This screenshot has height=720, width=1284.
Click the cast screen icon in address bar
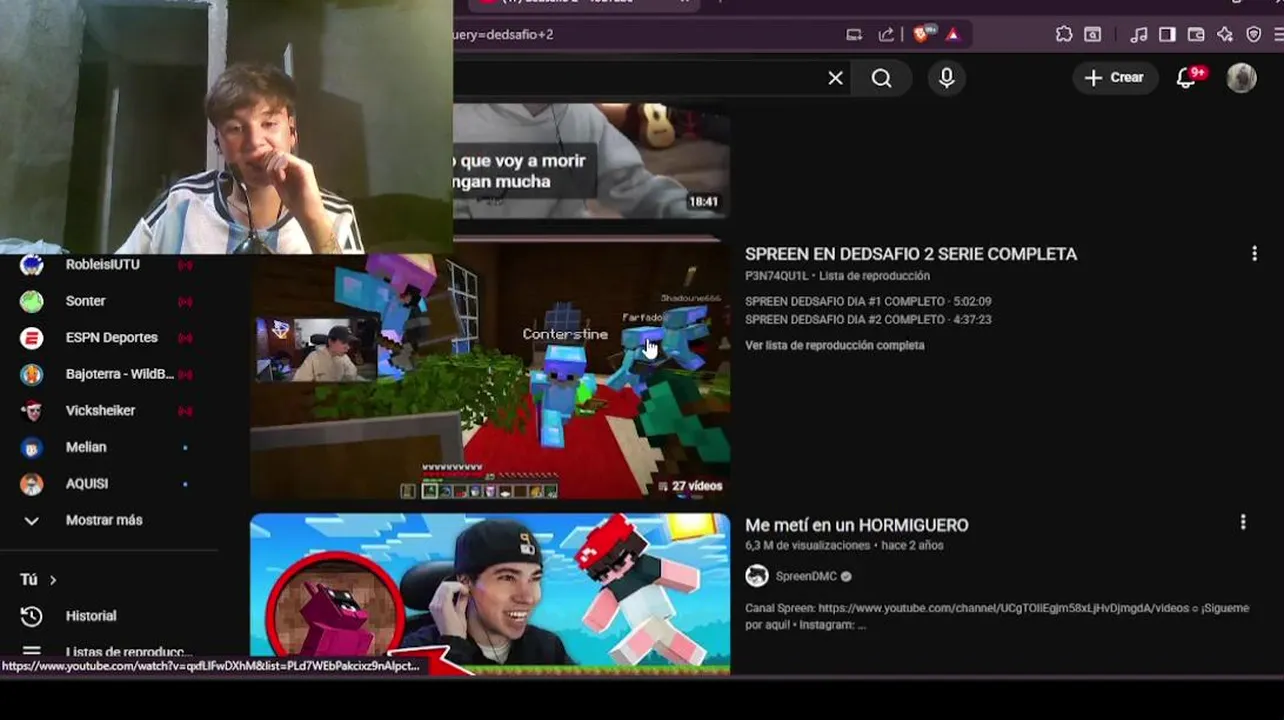tap(854, 34)
